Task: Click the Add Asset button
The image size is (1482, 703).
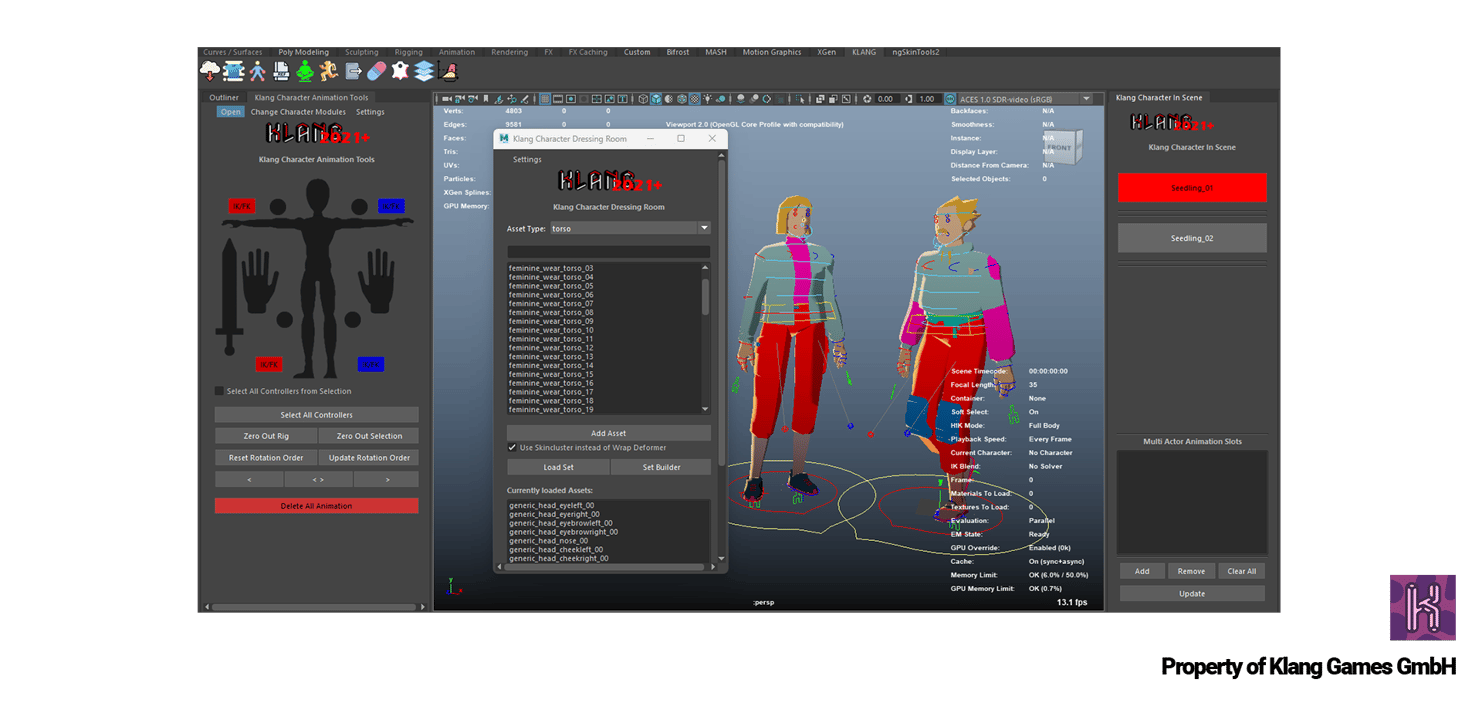Action: 608,433
